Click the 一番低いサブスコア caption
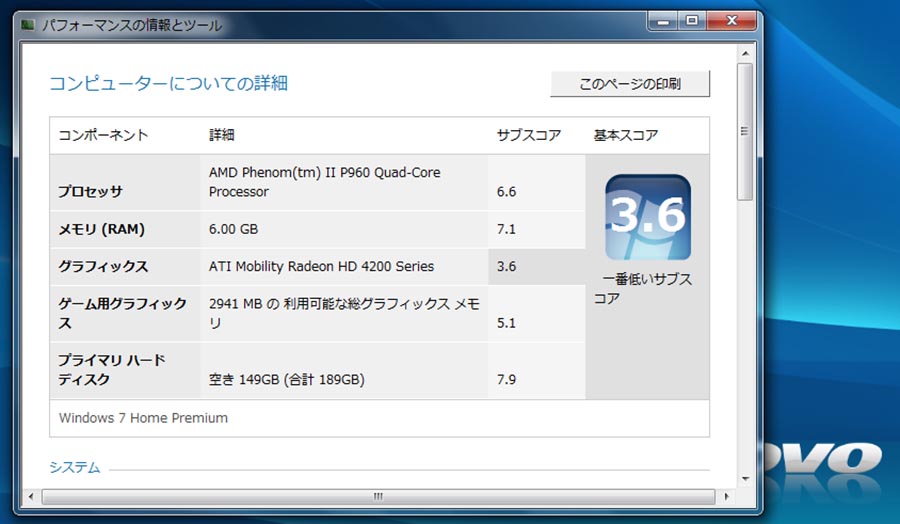 643,289
